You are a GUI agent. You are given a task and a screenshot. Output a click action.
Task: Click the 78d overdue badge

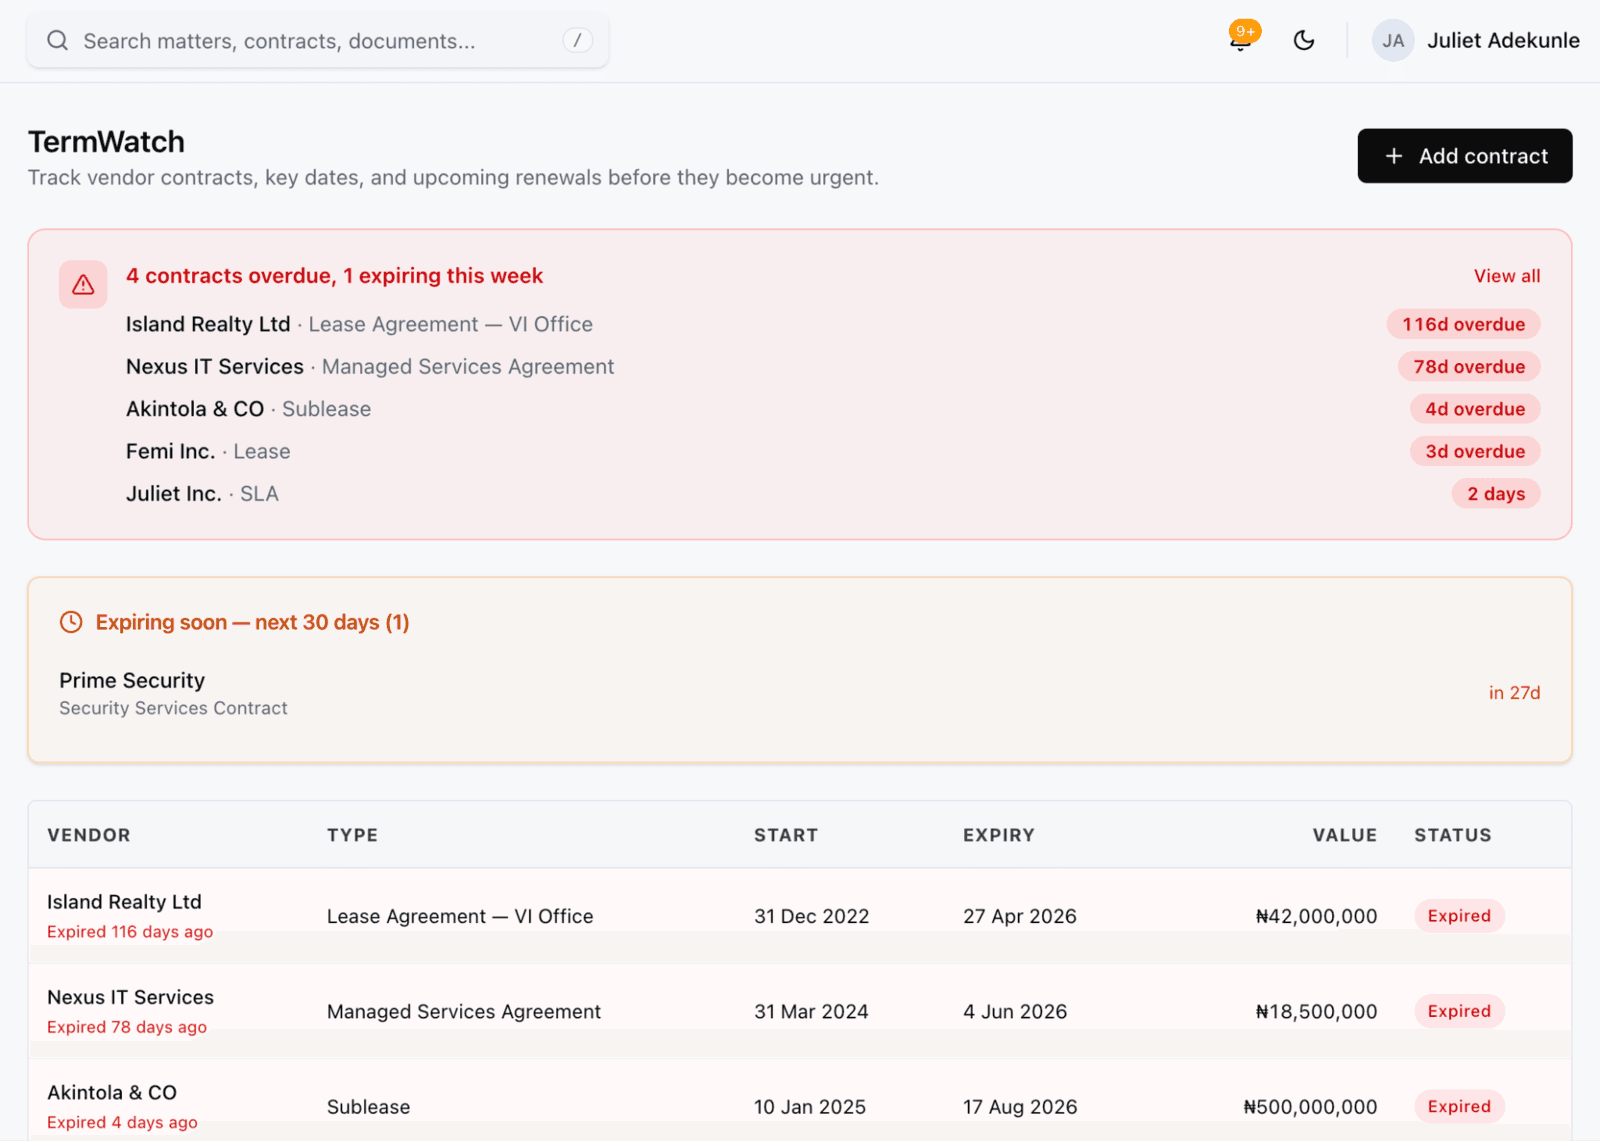coord(1469,367)
